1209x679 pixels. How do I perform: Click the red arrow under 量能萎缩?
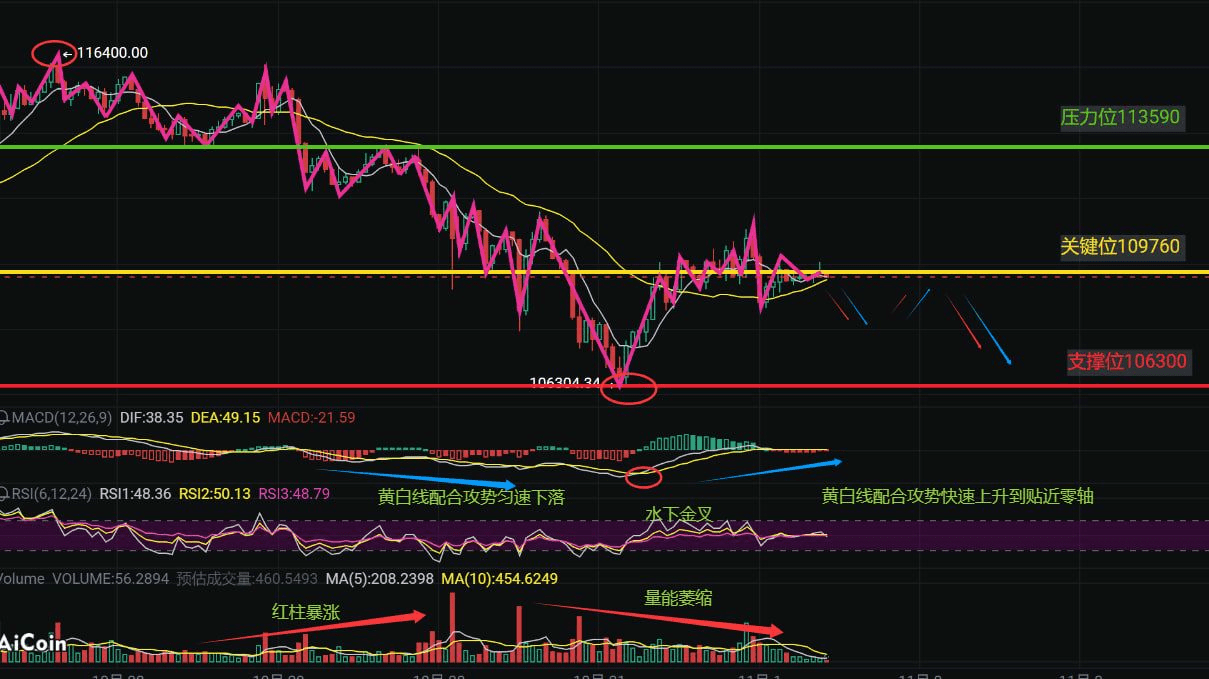[x=658, y=617]
